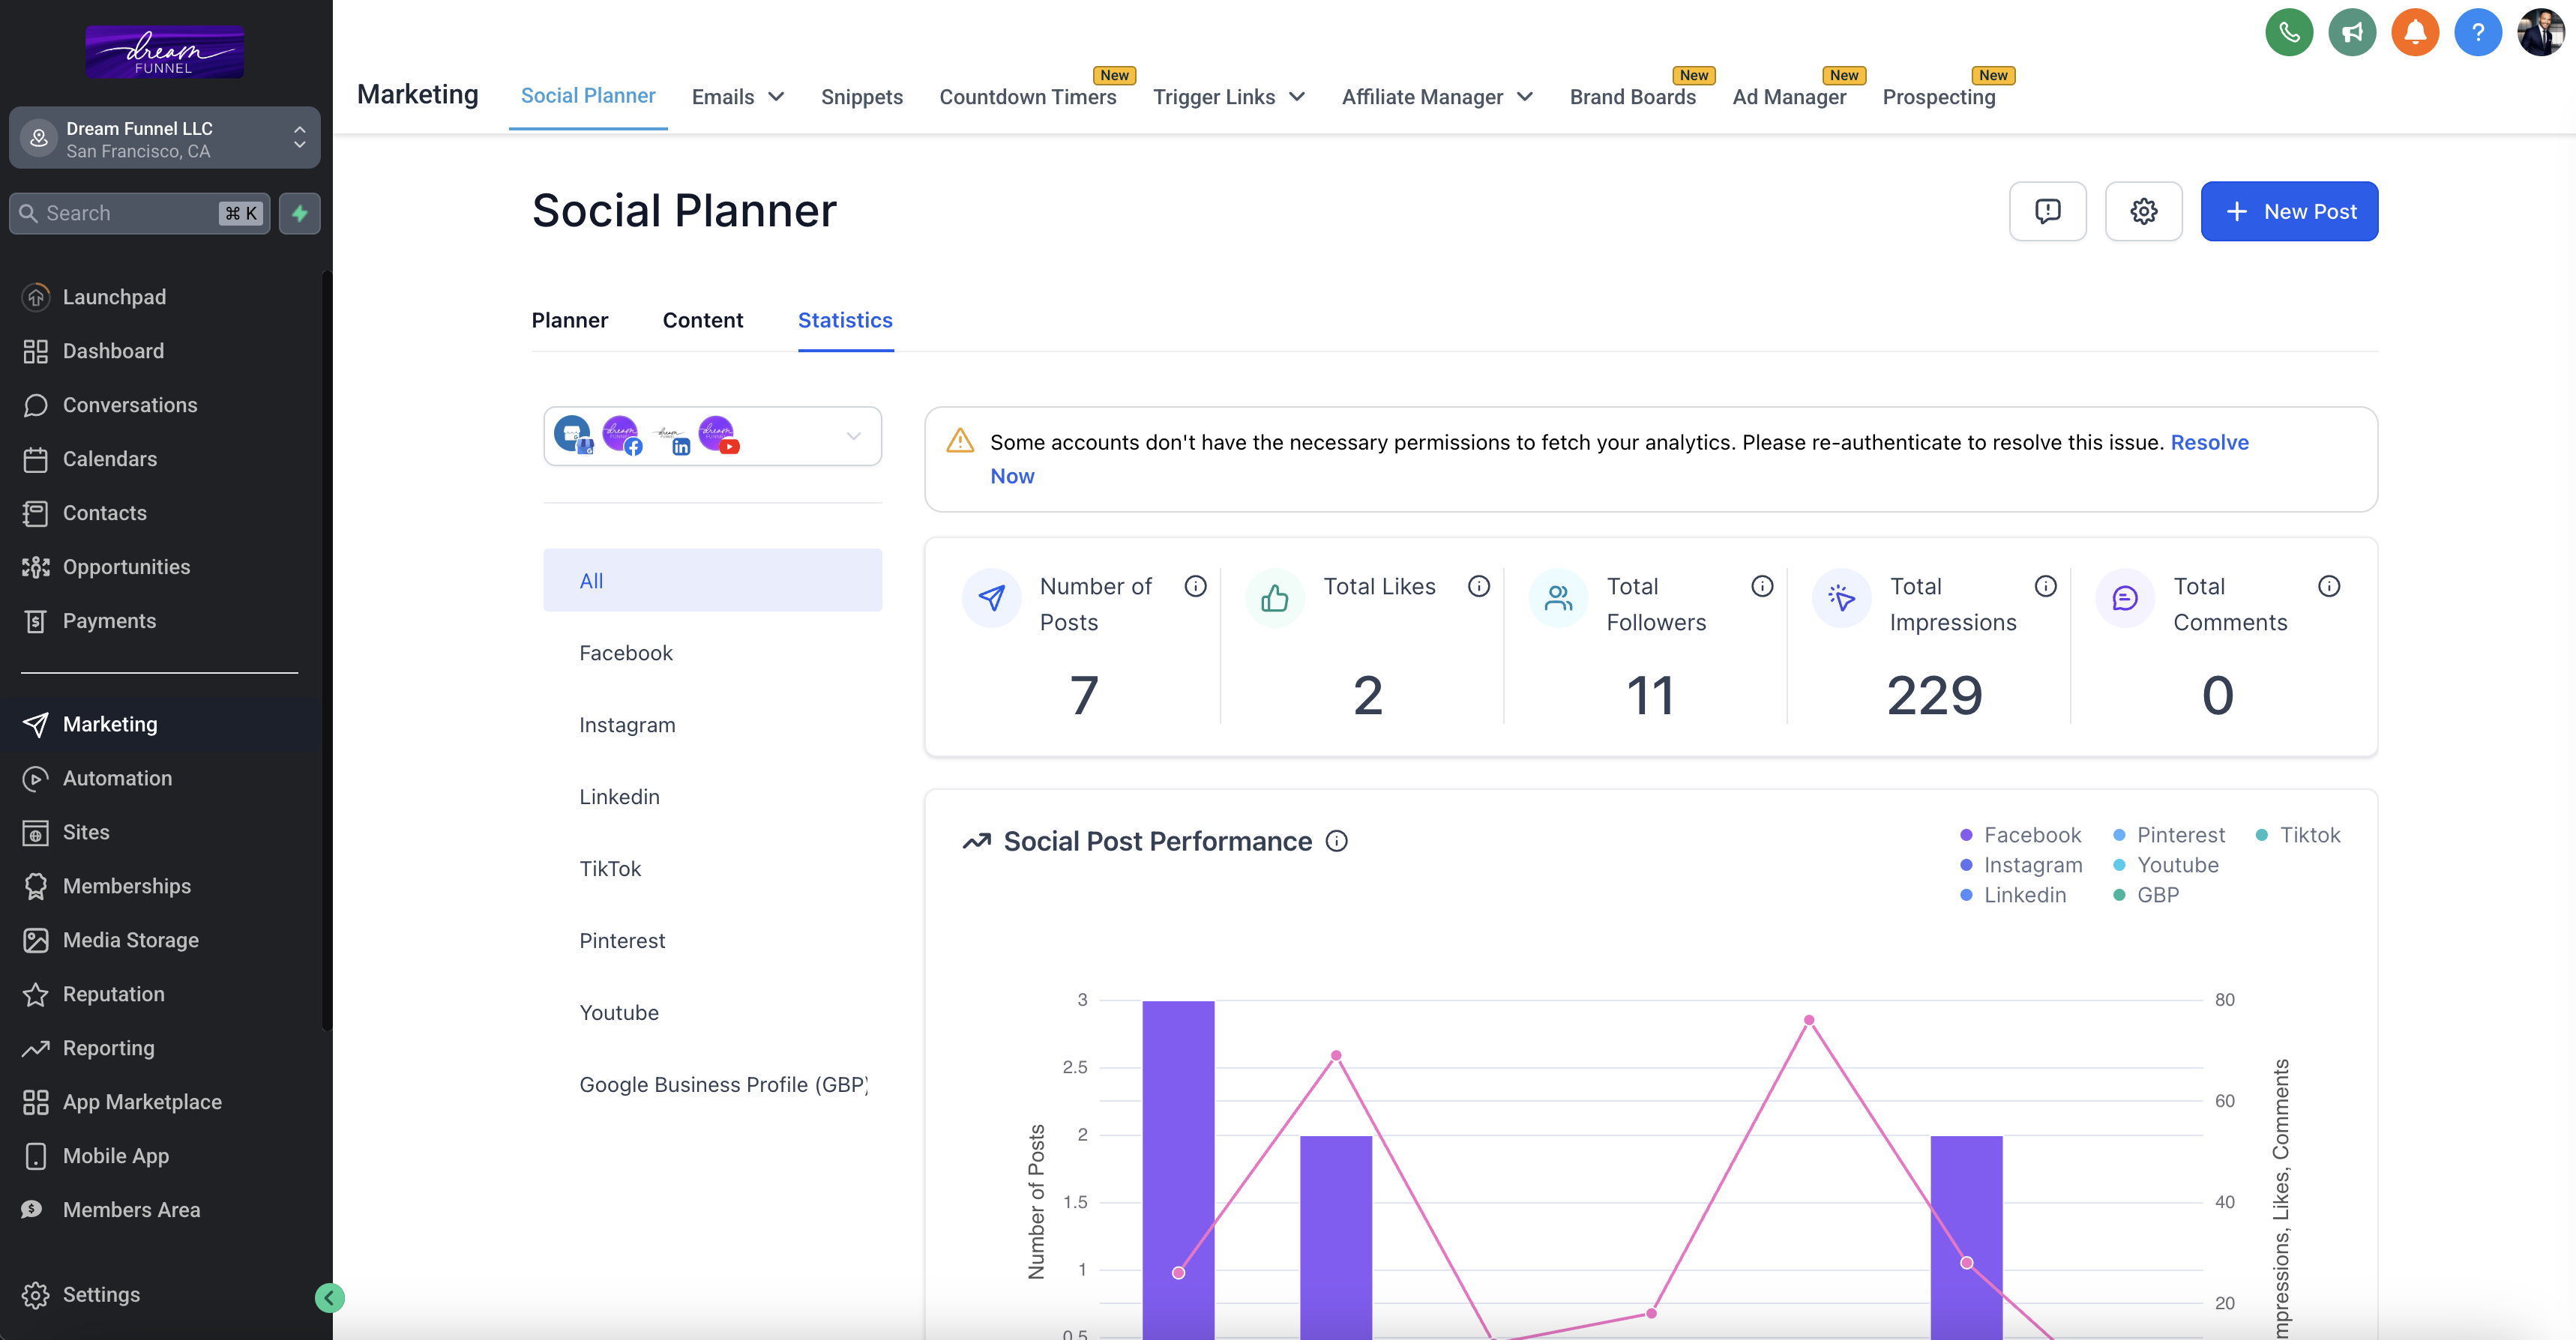Viewport: 2576px width, 1340px height.
Task: Open the blue help question mark icon
Action: click(x=2478, y=32)
